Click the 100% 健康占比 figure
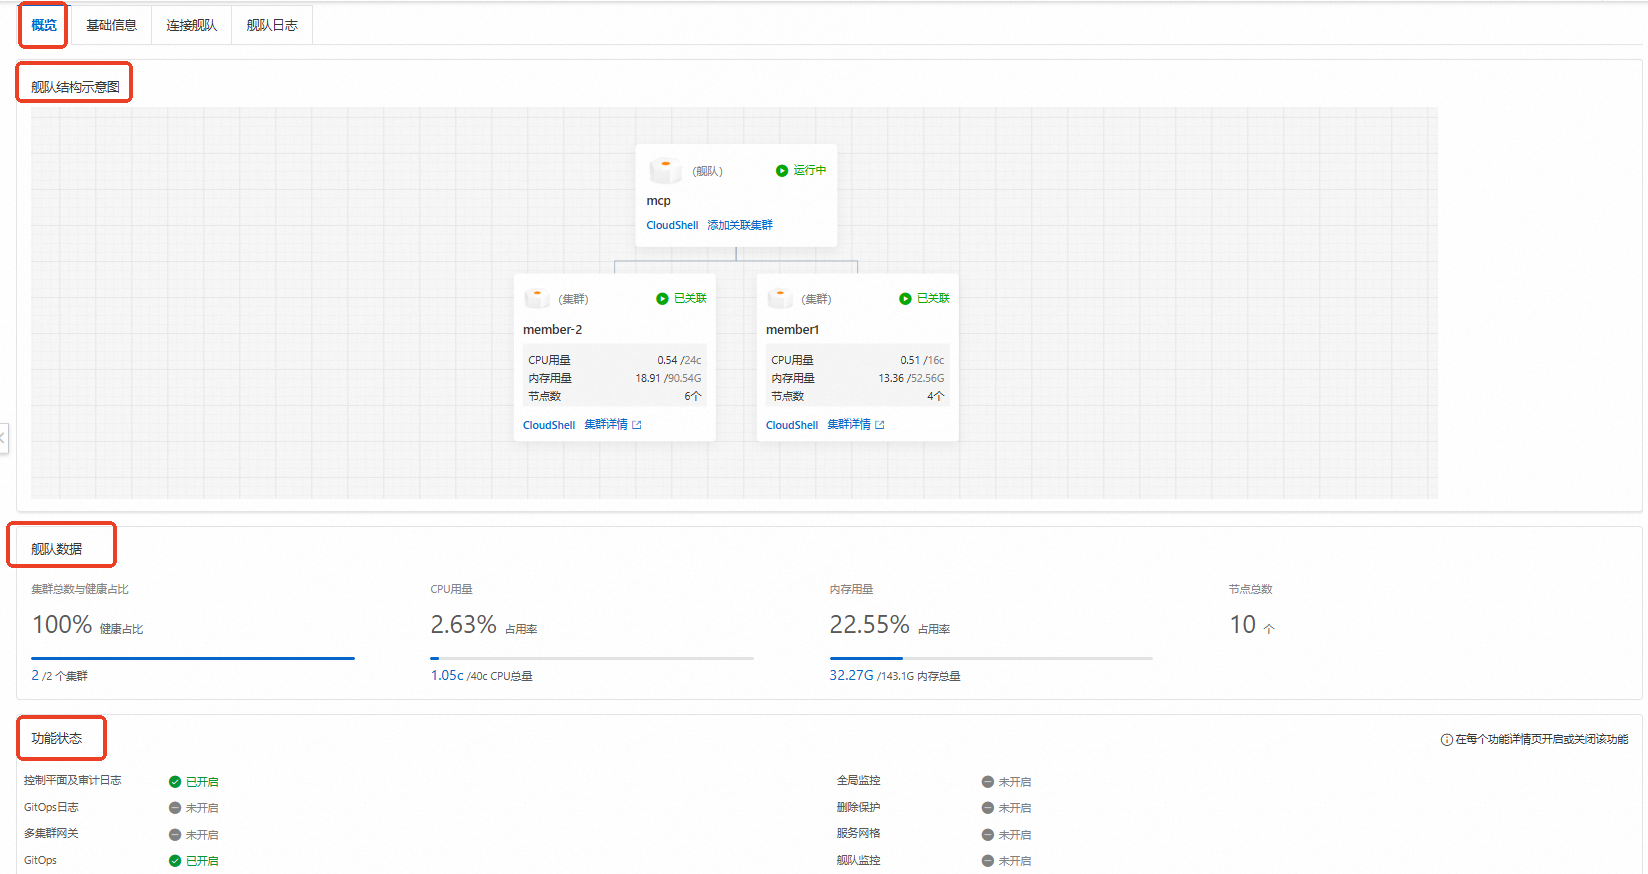 coord(87,625)
